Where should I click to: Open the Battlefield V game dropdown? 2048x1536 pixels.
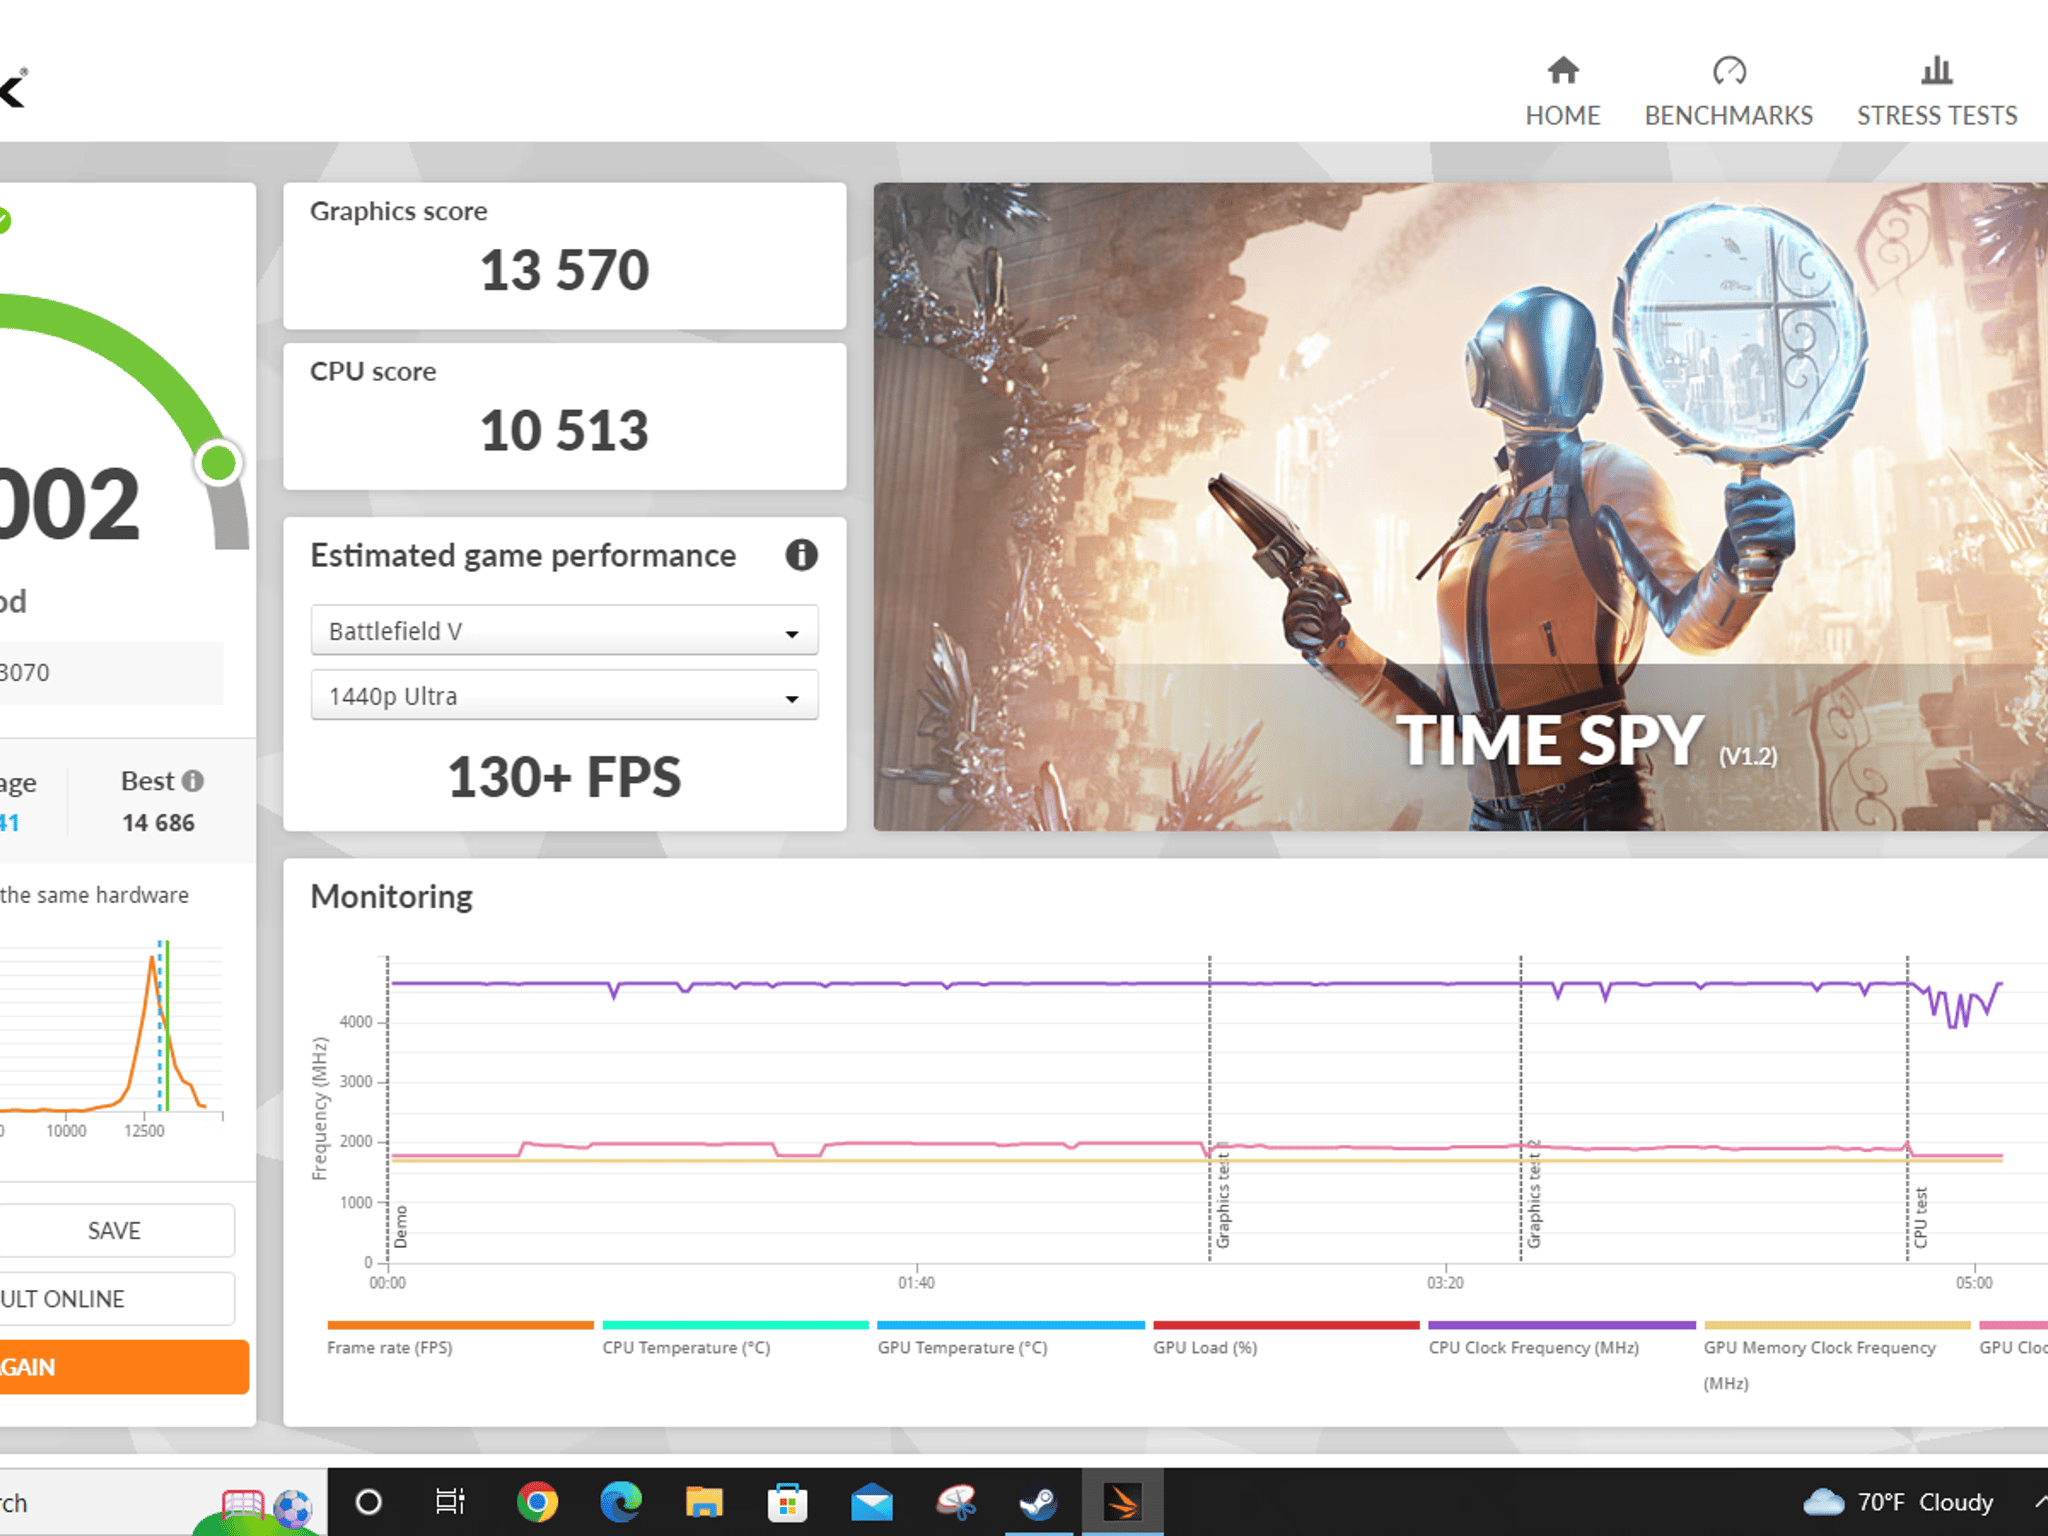click(x=564, y=631)
